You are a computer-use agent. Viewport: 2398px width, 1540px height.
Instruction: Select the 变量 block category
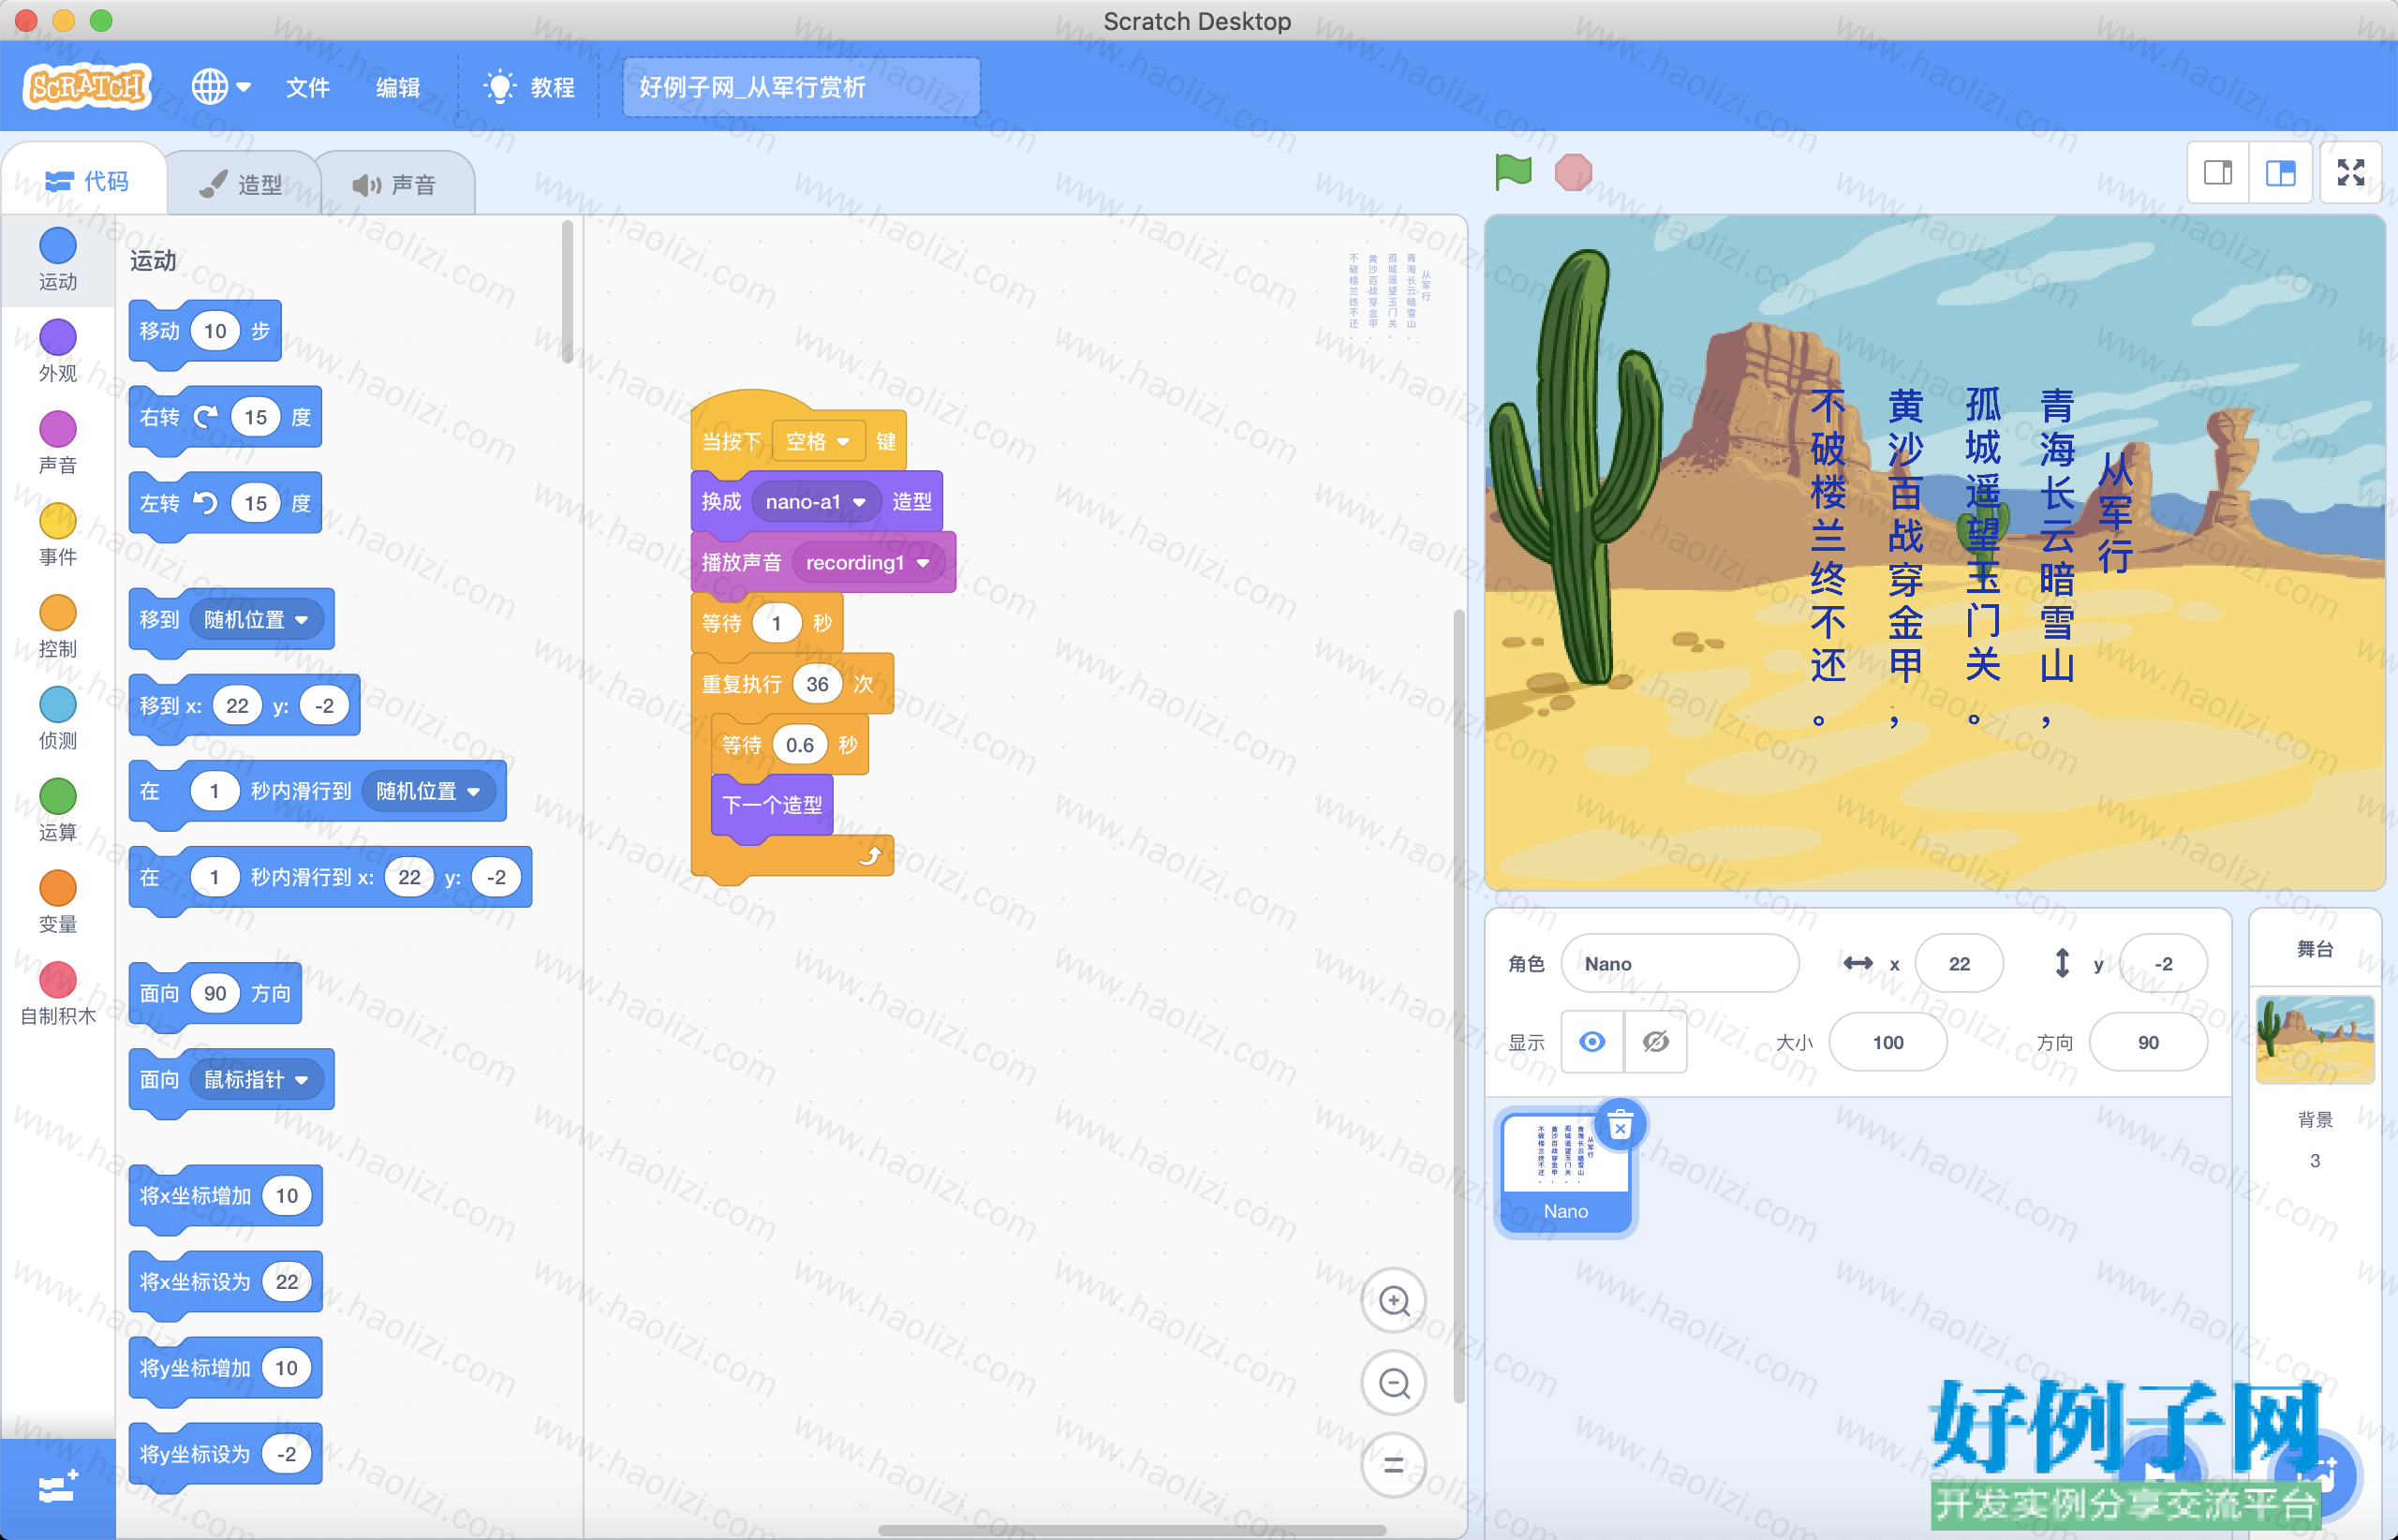tap(58, 904)
